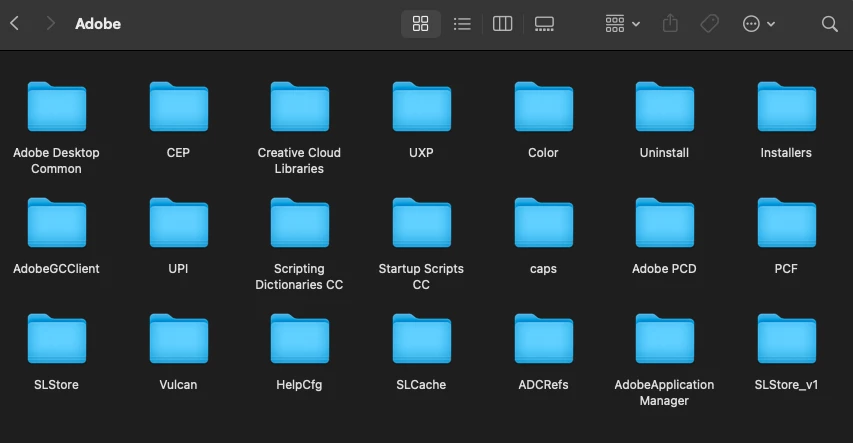This screenshot has width=853, height=443.
Task: Click the "Scripting Dictionaries CC" name label
Action: 299,276
